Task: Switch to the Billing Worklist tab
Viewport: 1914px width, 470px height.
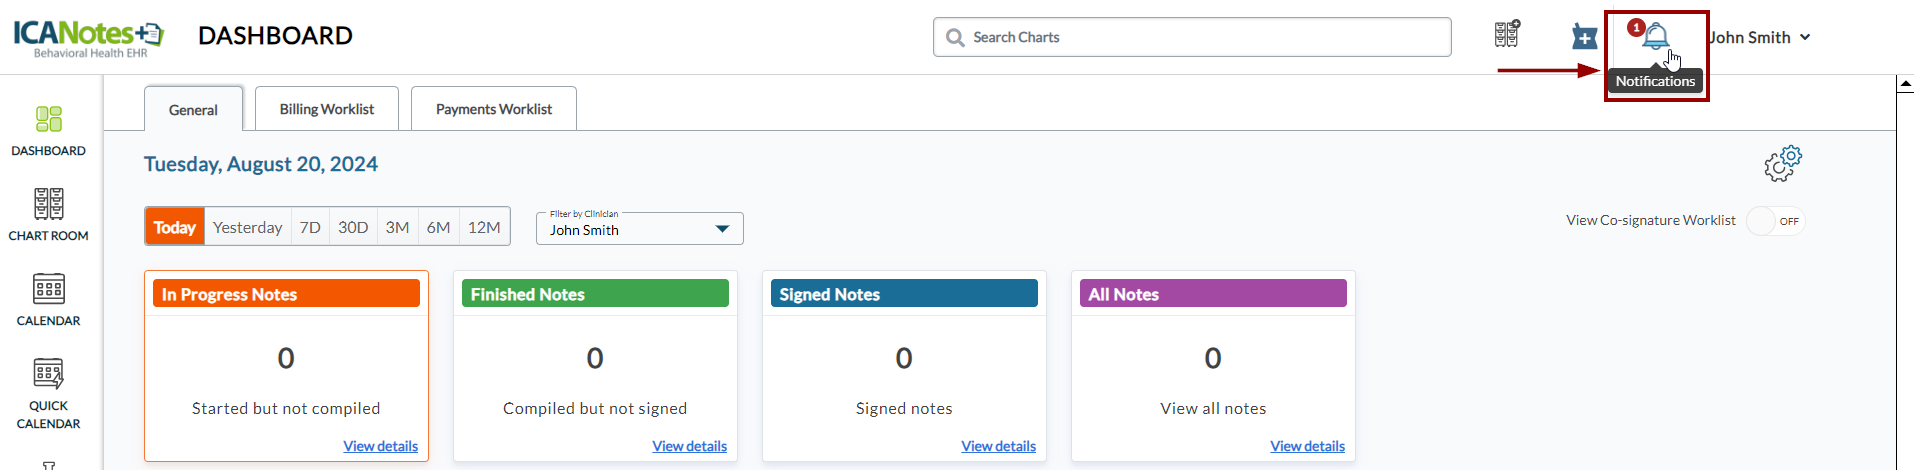Action: pos(327,109)
